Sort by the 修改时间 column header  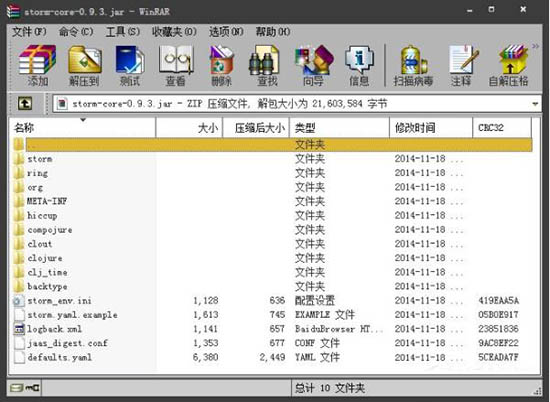[431, 128]
